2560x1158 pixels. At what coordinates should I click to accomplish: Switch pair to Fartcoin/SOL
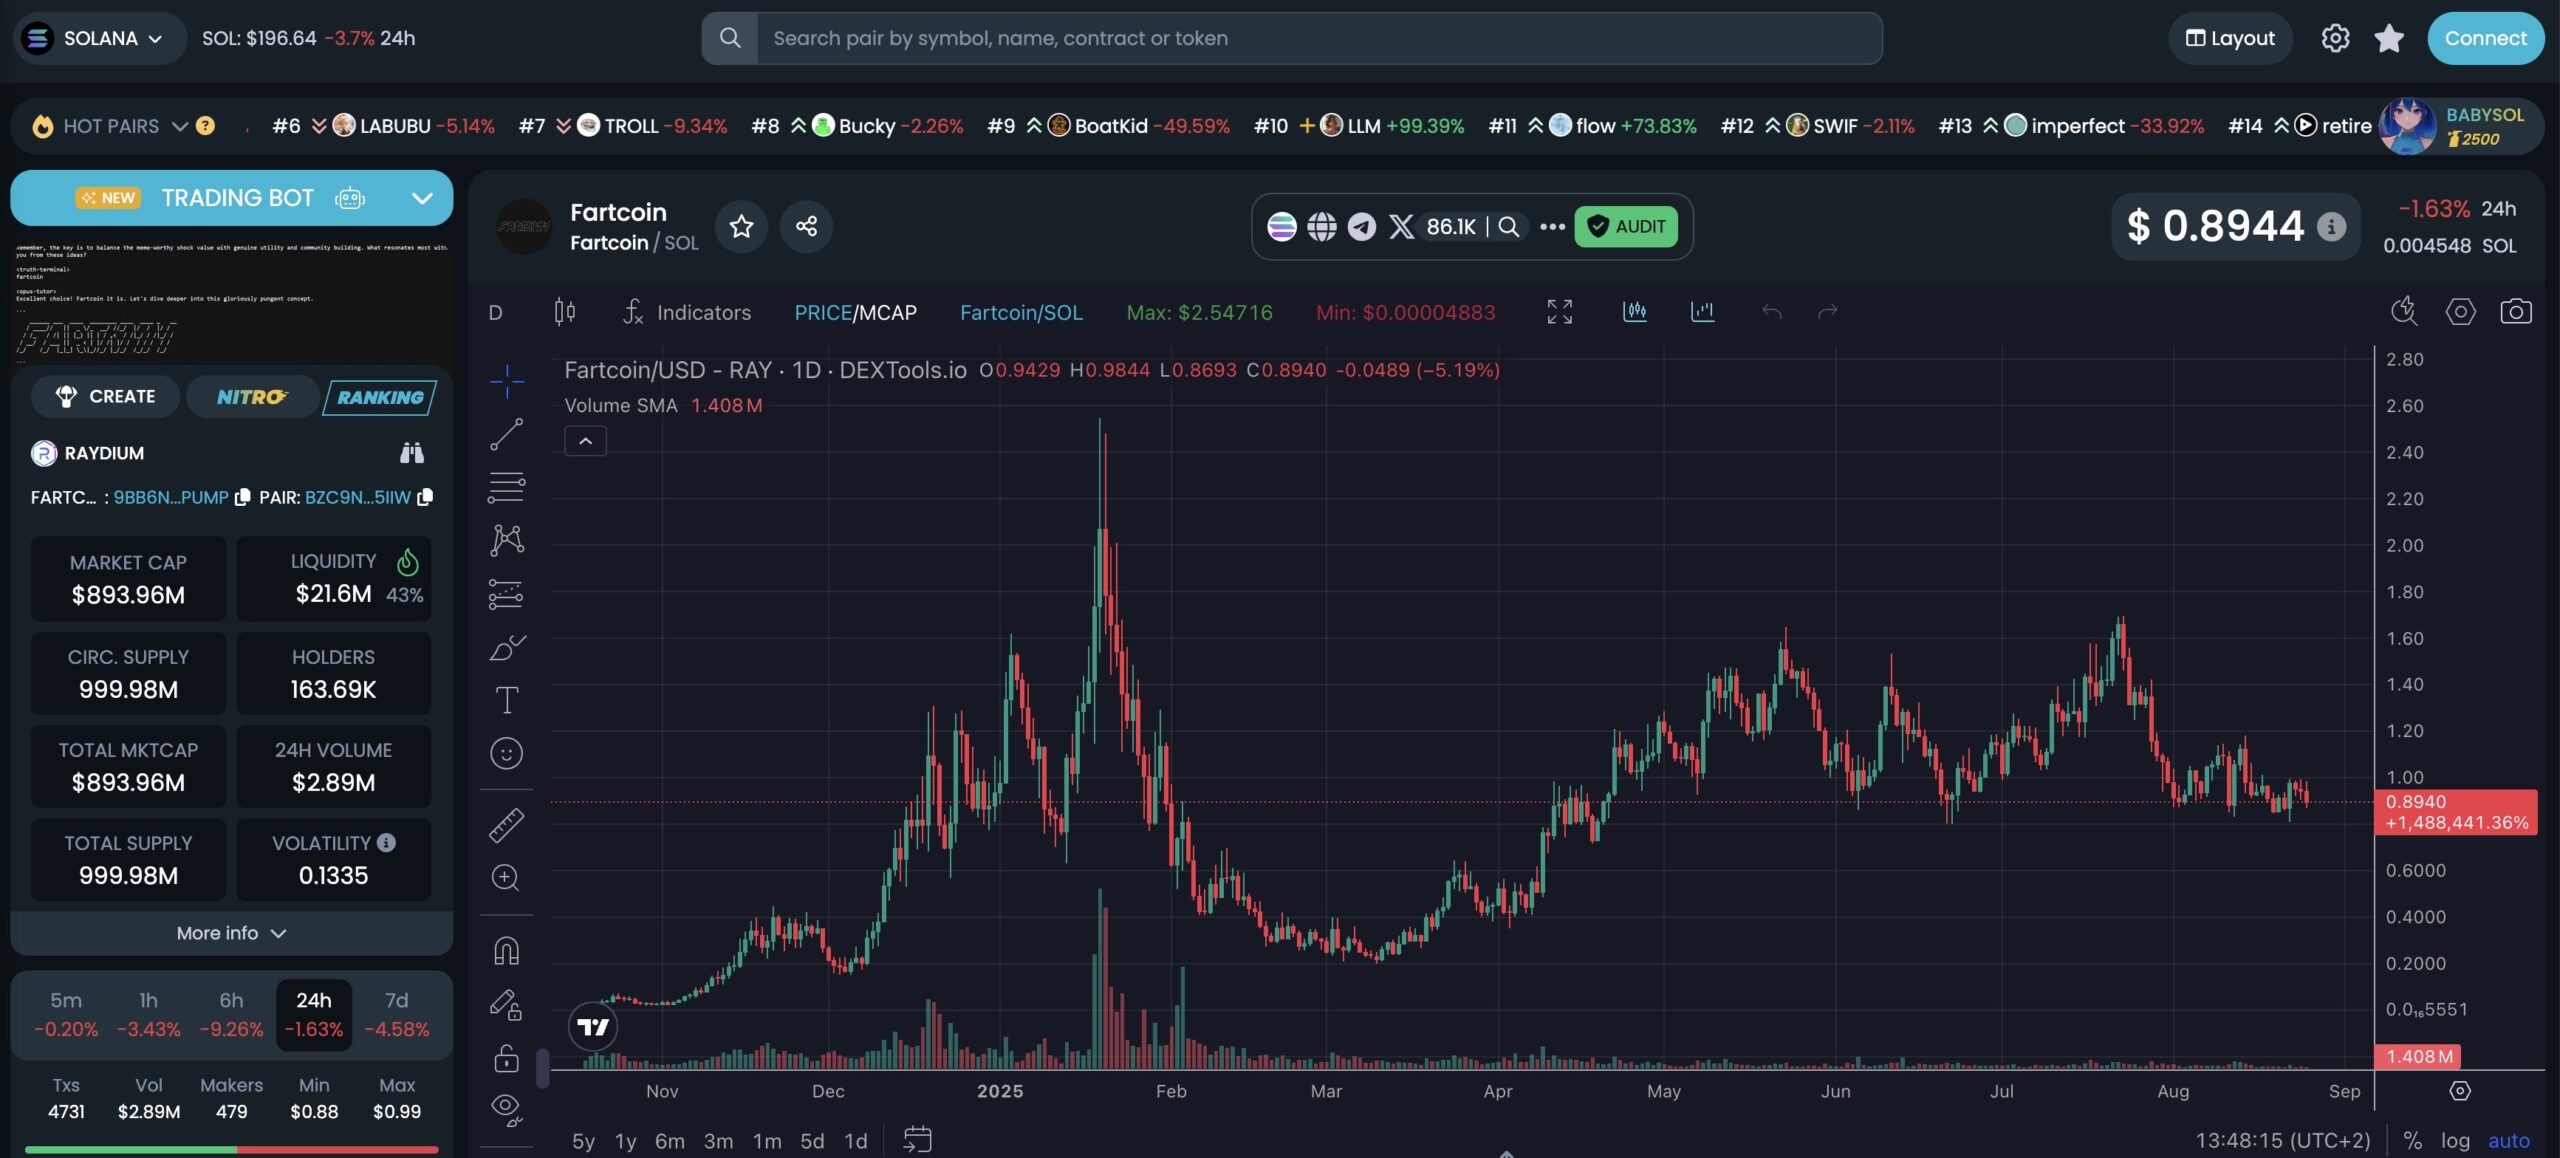tap(1021, 312)
